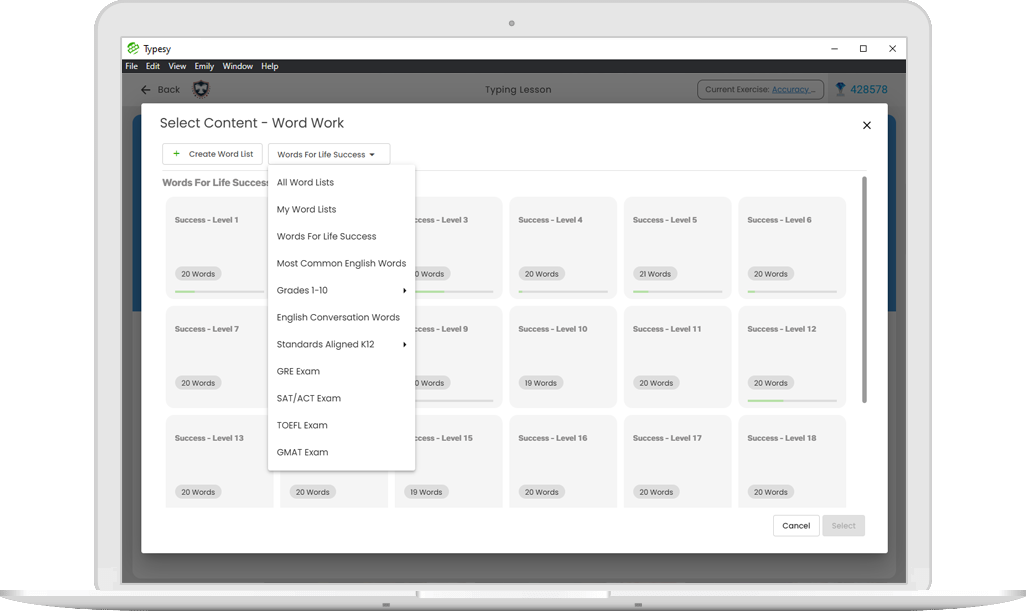Click the Words For Life Success section heading
1026x611 pixels.
pos(215,183)
